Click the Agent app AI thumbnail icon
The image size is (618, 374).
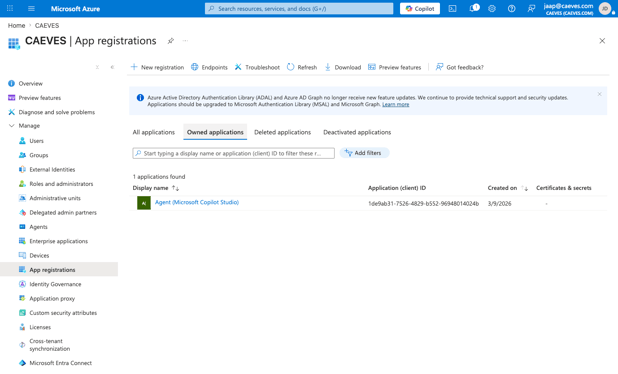143,203
